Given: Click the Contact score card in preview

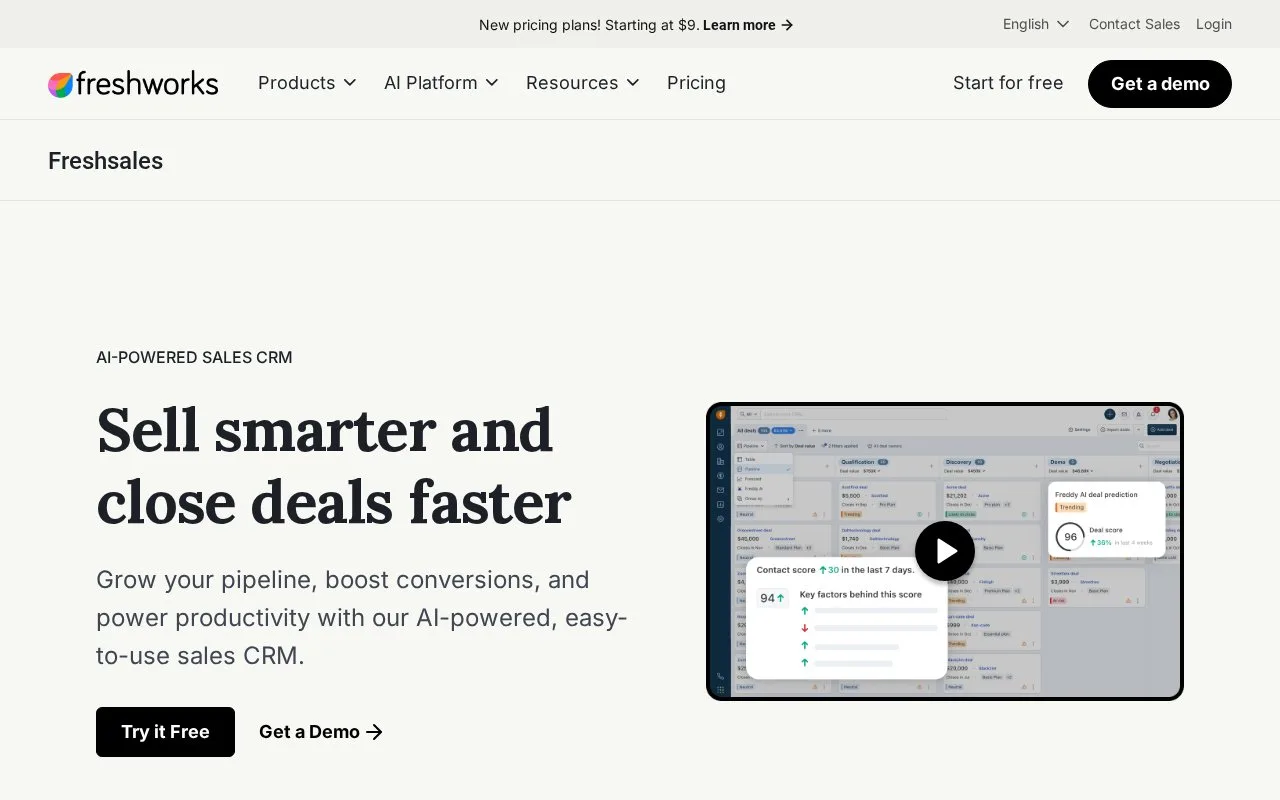Looking at the screenshot, I should (846, 617).
